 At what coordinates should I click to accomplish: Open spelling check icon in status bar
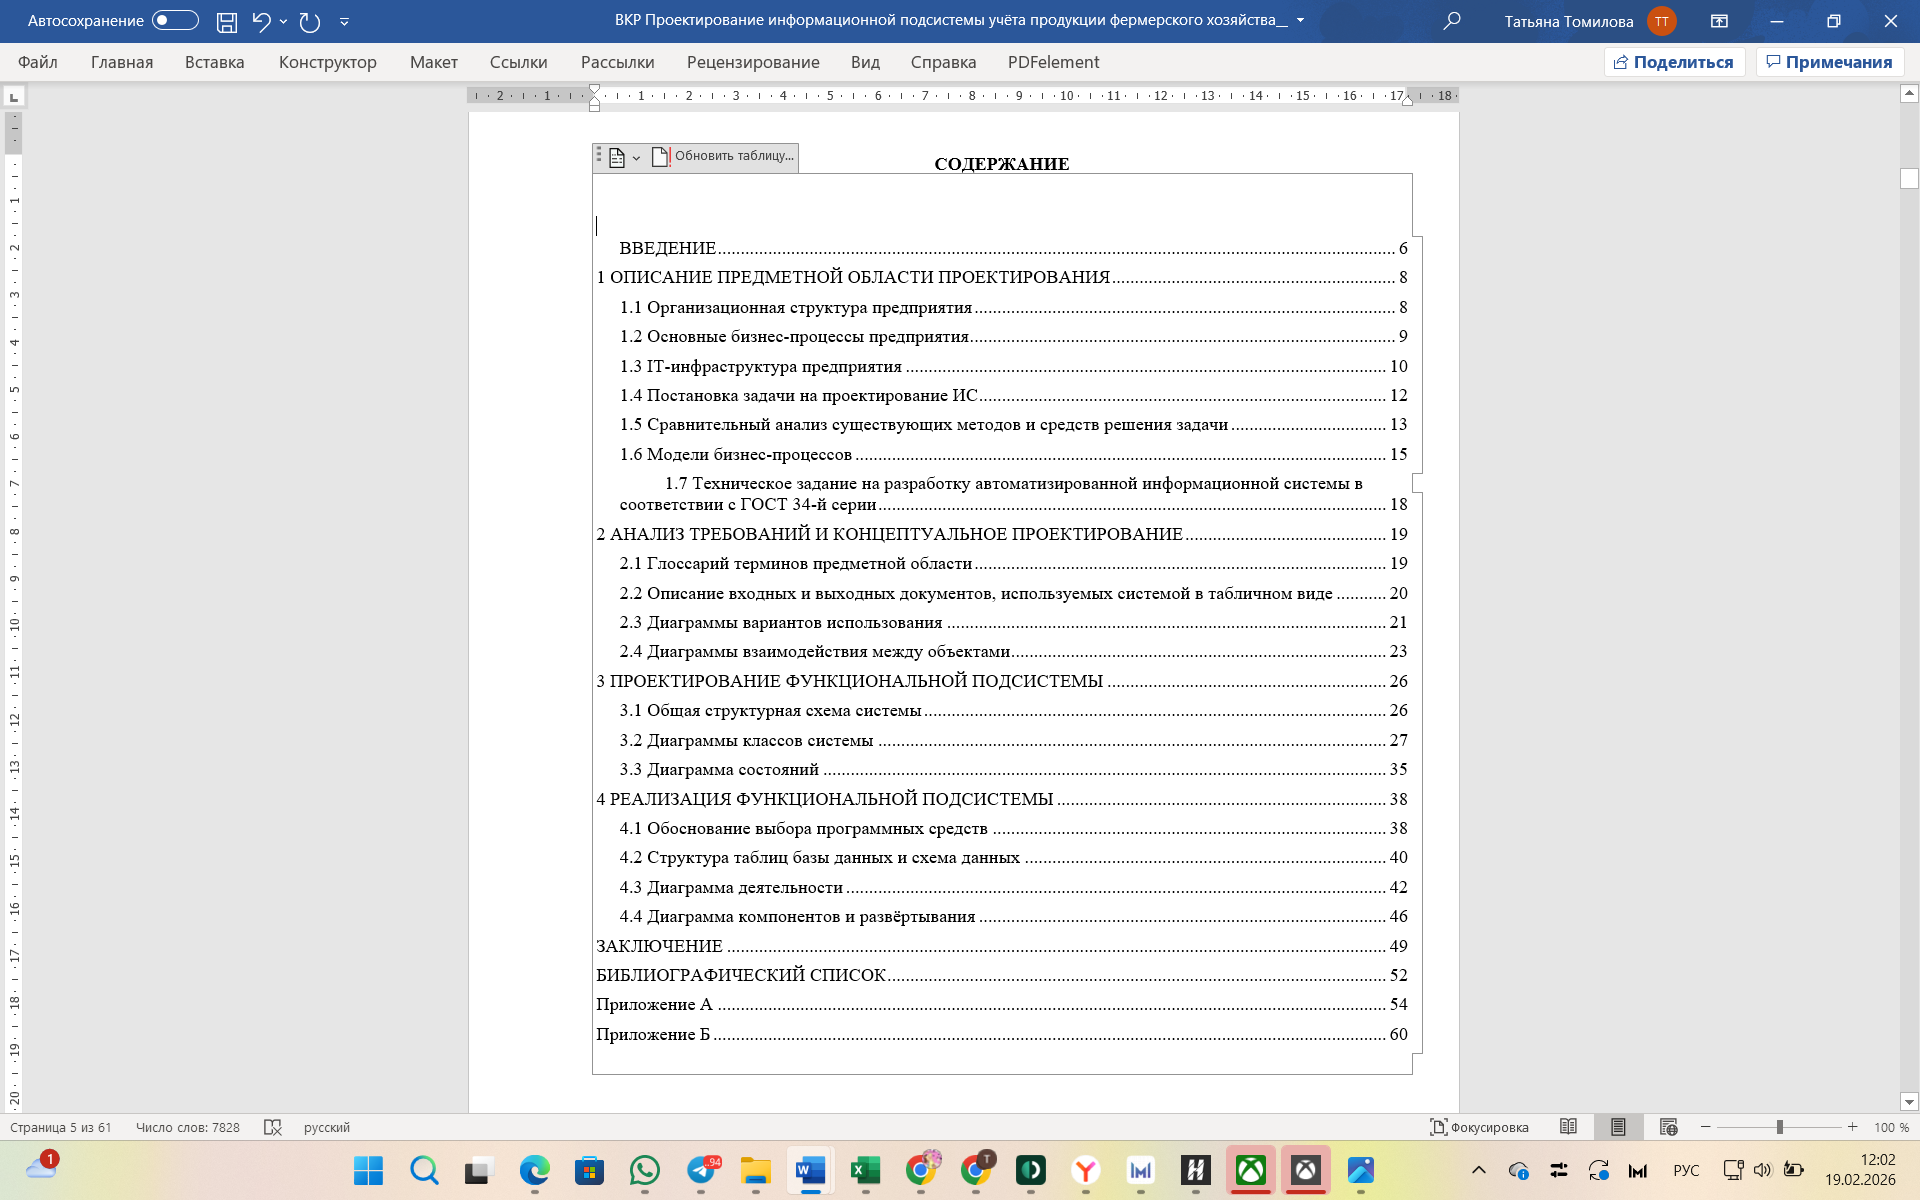pos(272,1127)
